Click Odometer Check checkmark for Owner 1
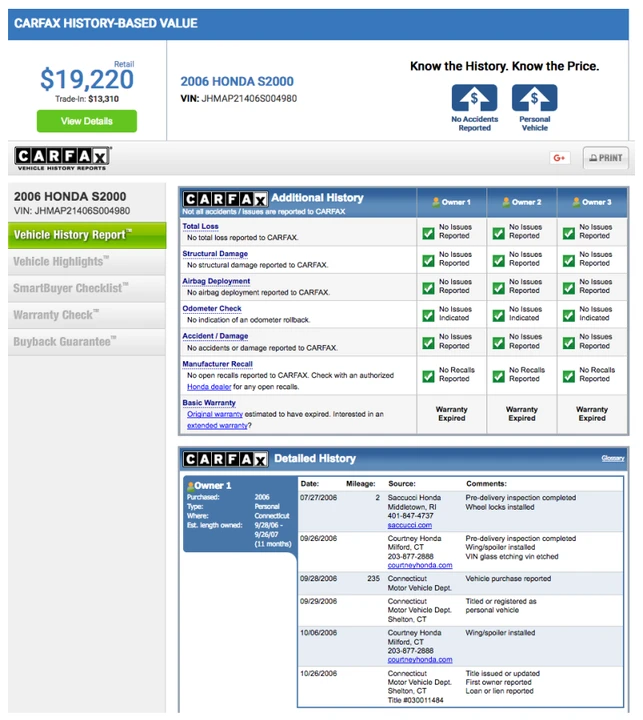The width and height of the screenshot is (643, 720). pos(429,315)
